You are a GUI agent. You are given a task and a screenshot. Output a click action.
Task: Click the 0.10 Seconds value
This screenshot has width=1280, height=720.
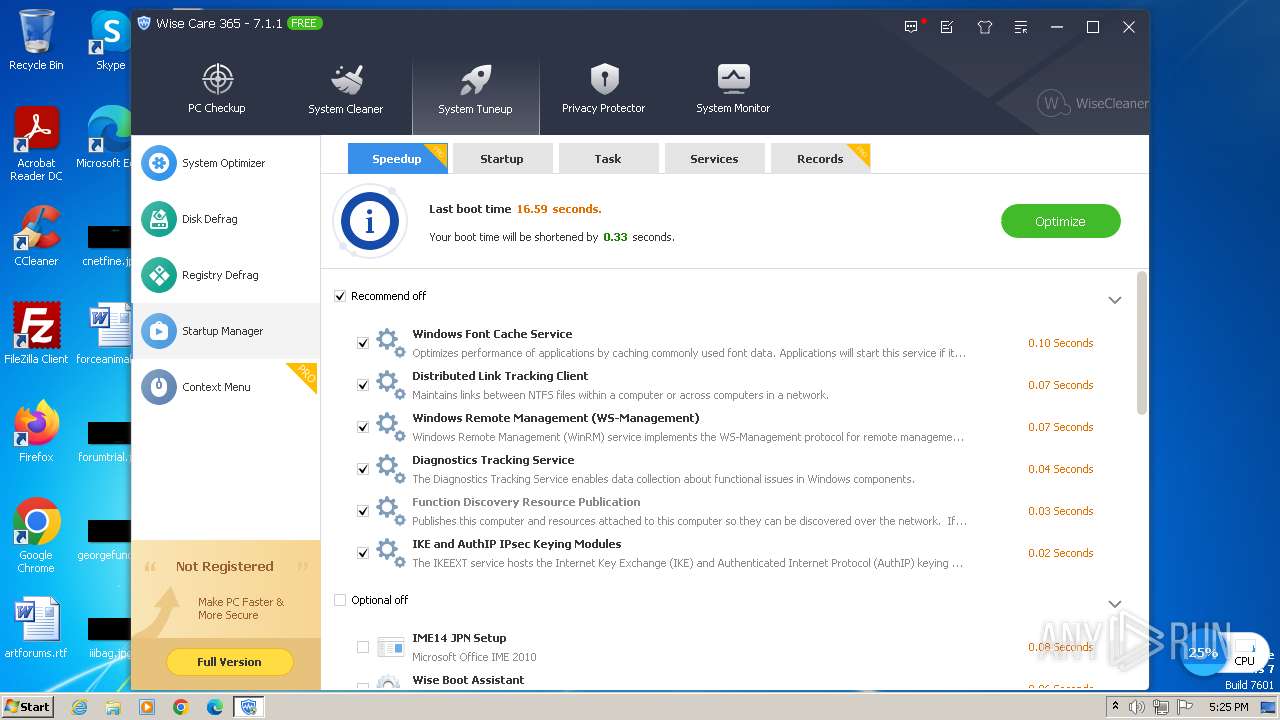point(1060,343)
